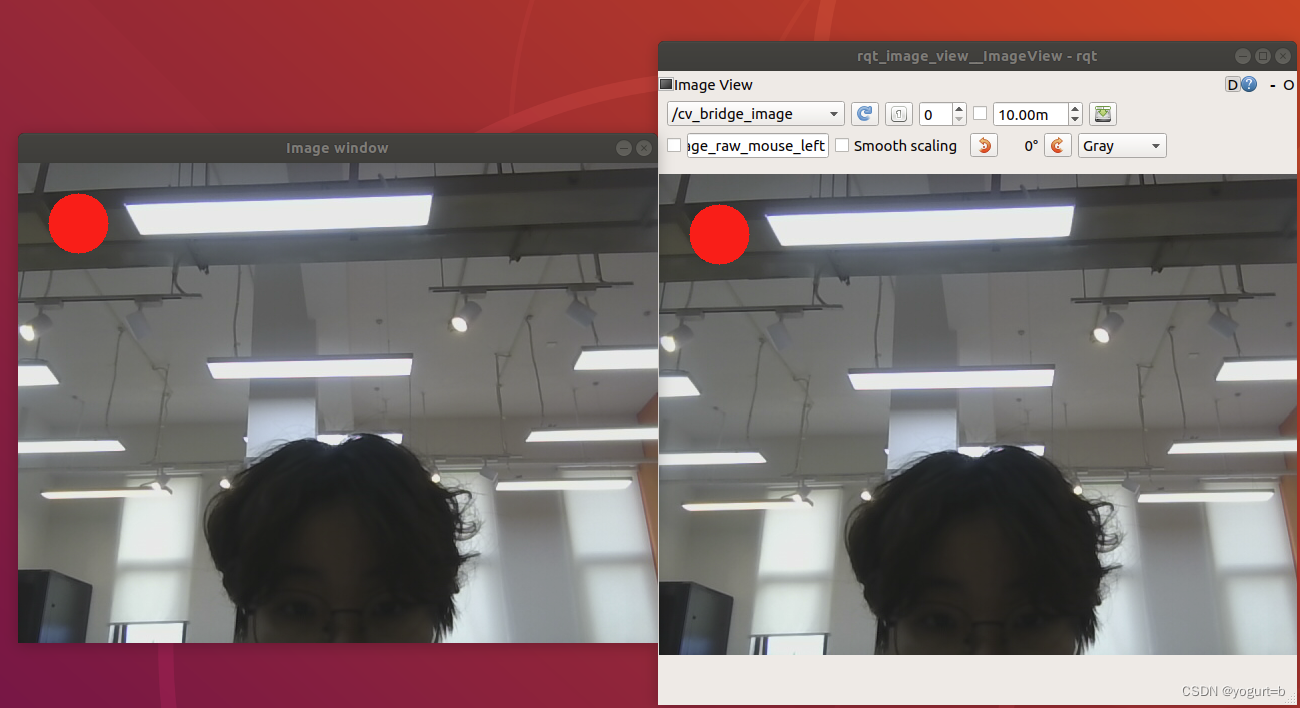Click the Image View plugin icon
Screen dimensions: 1300x708
(x=666, y=85)
